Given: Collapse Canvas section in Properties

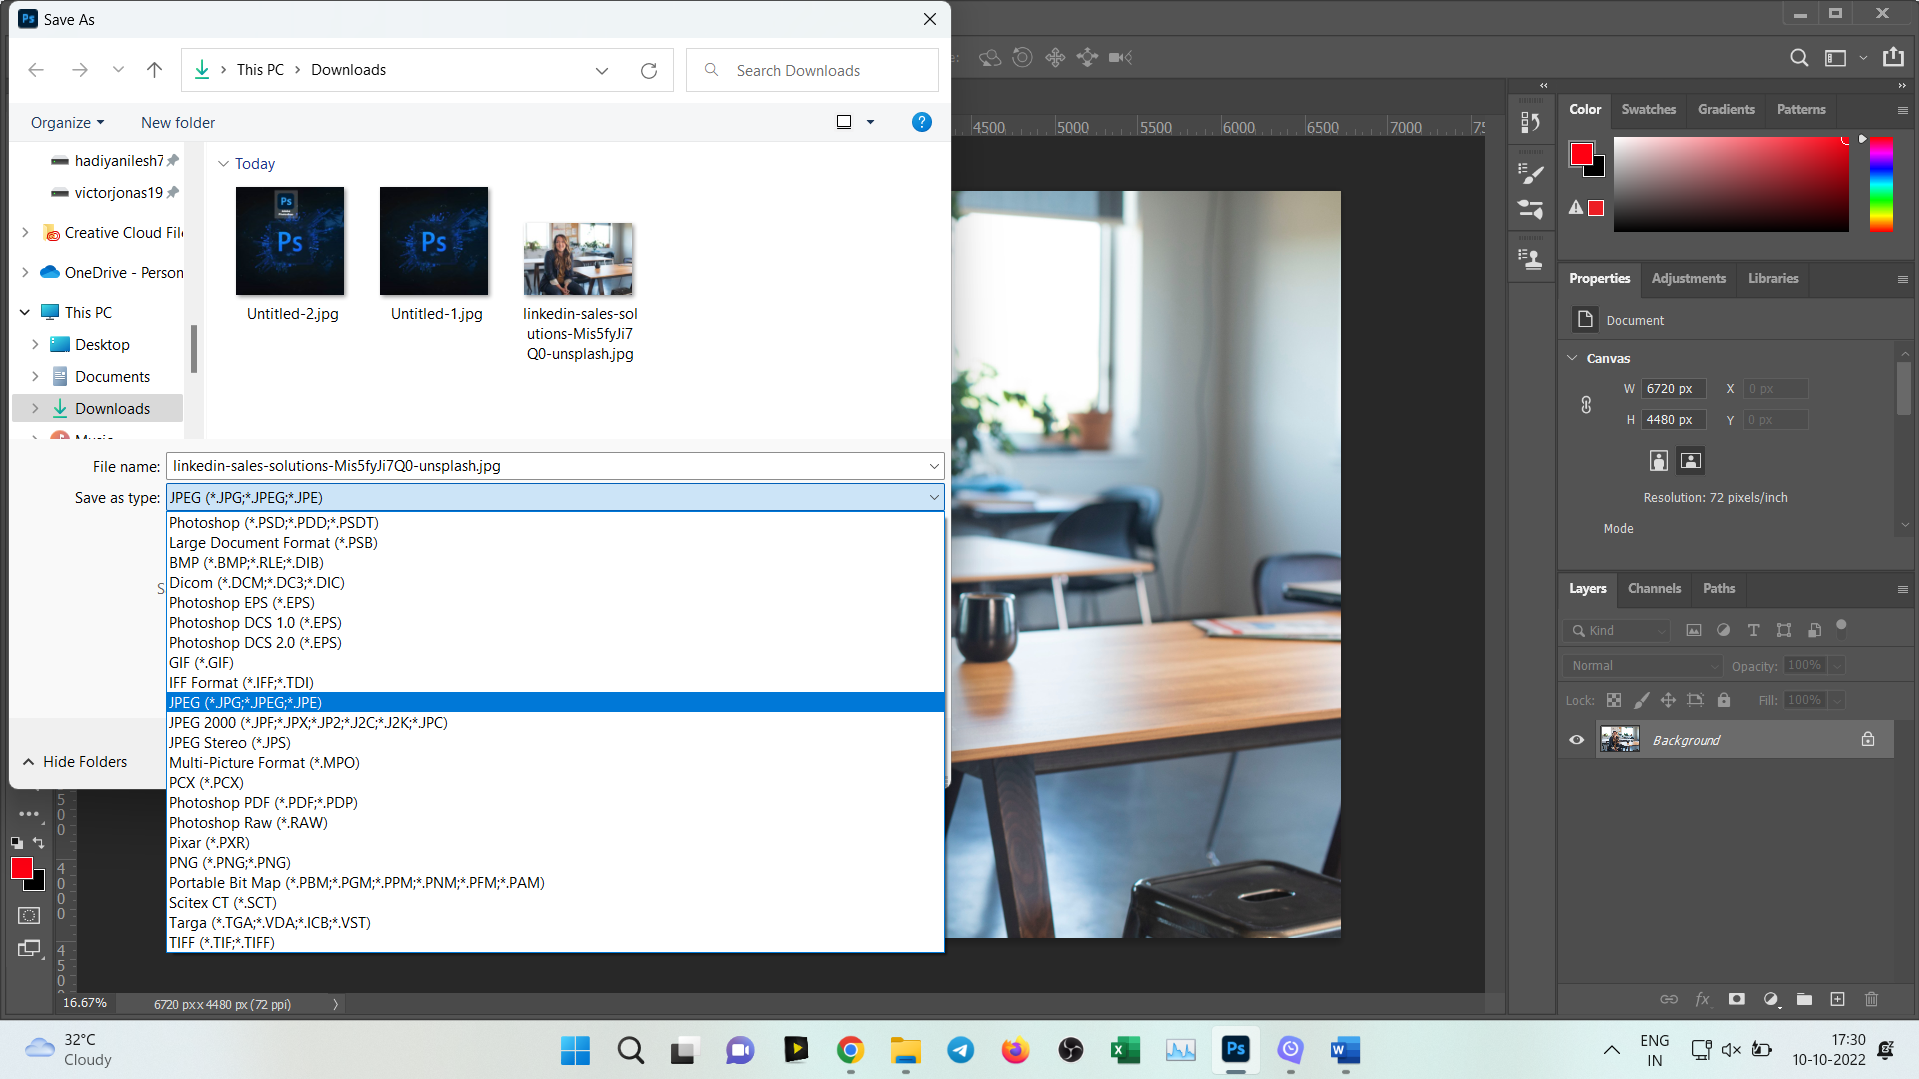Looking at the screenshot, I should [1572, 358].
